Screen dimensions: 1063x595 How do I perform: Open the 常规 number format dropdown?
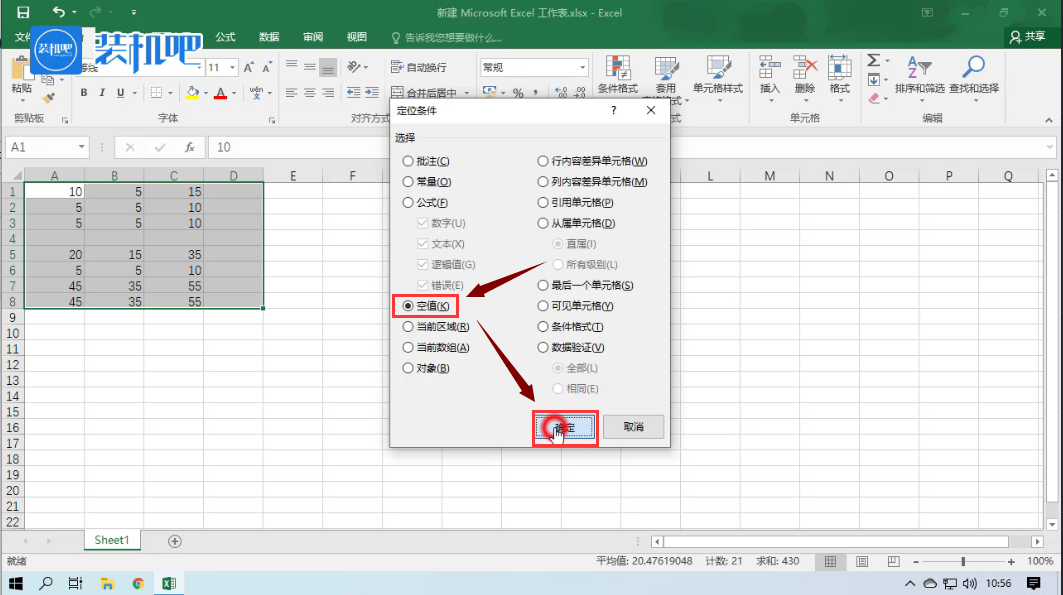pyautogui.click(x=583, y=68)
